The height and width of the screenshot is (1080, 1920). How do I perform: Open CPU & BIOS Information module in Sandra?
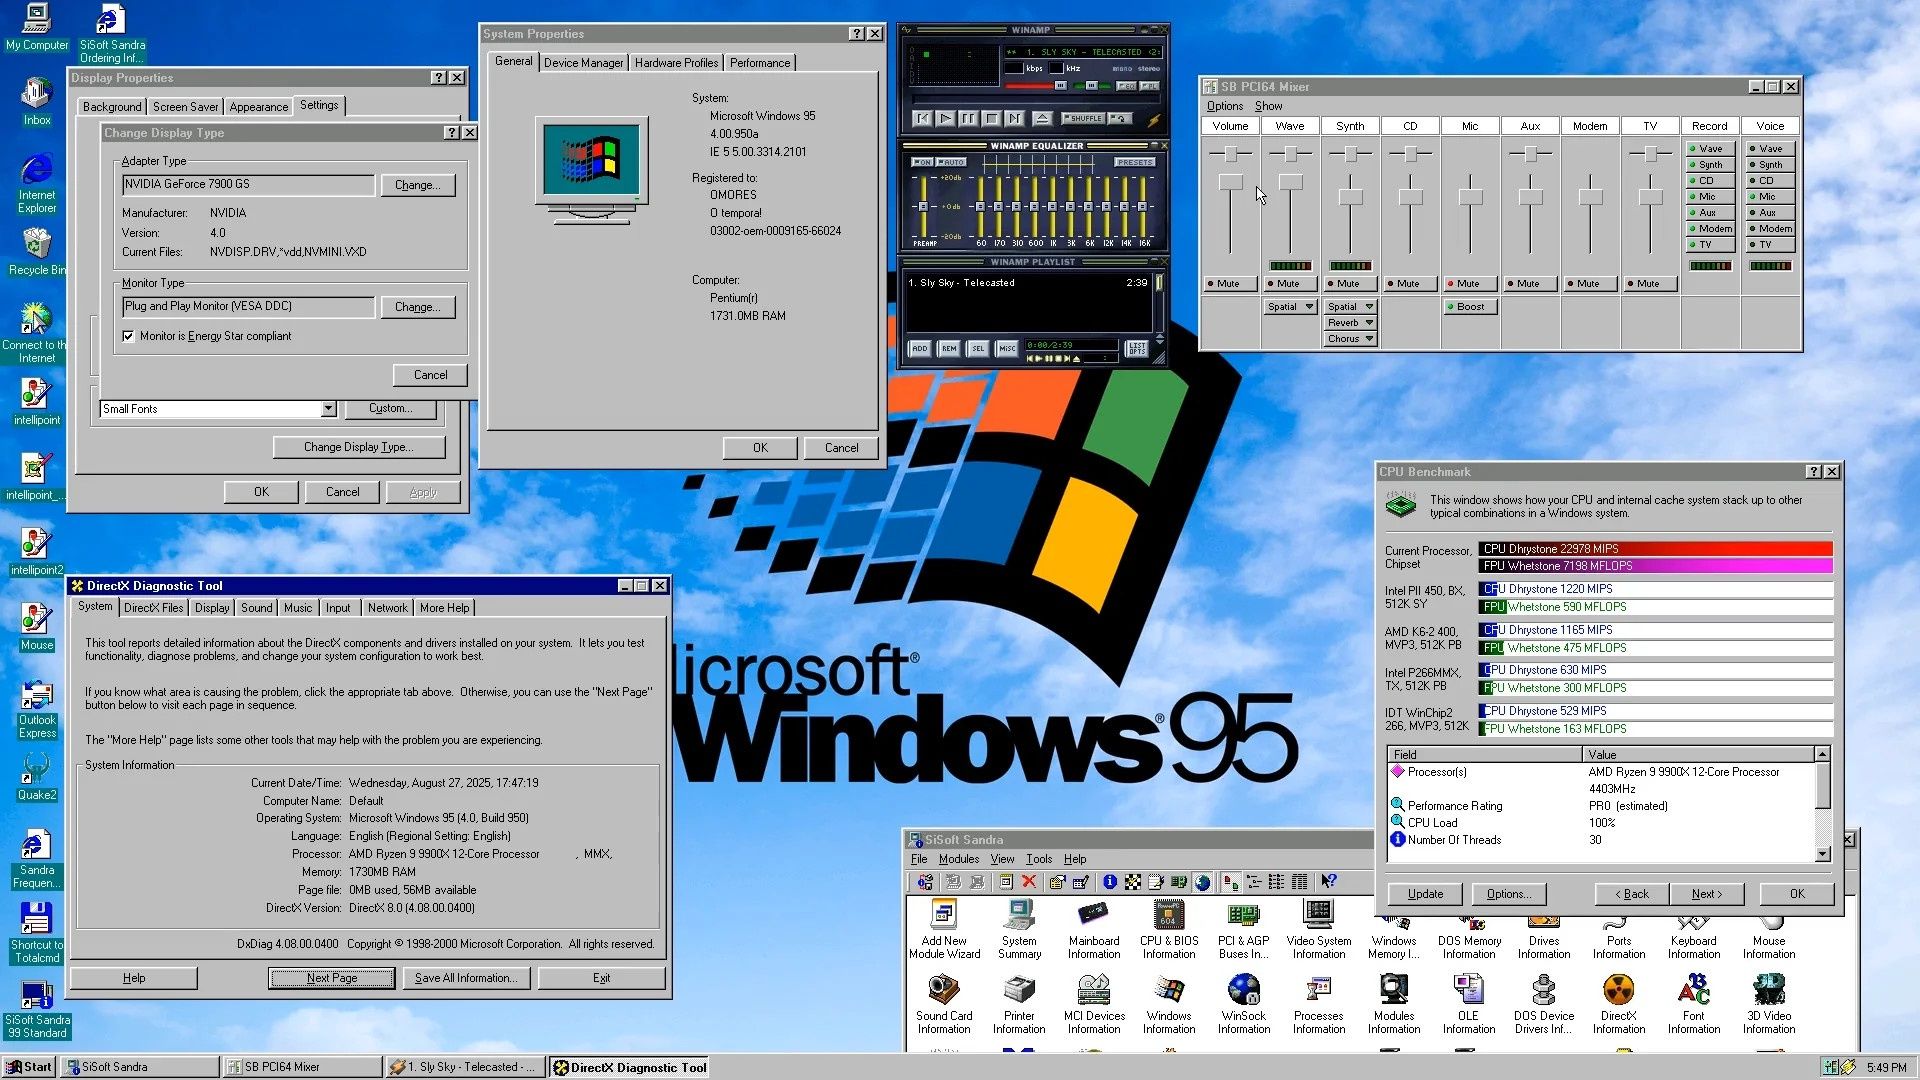(x=1168, y=930)
